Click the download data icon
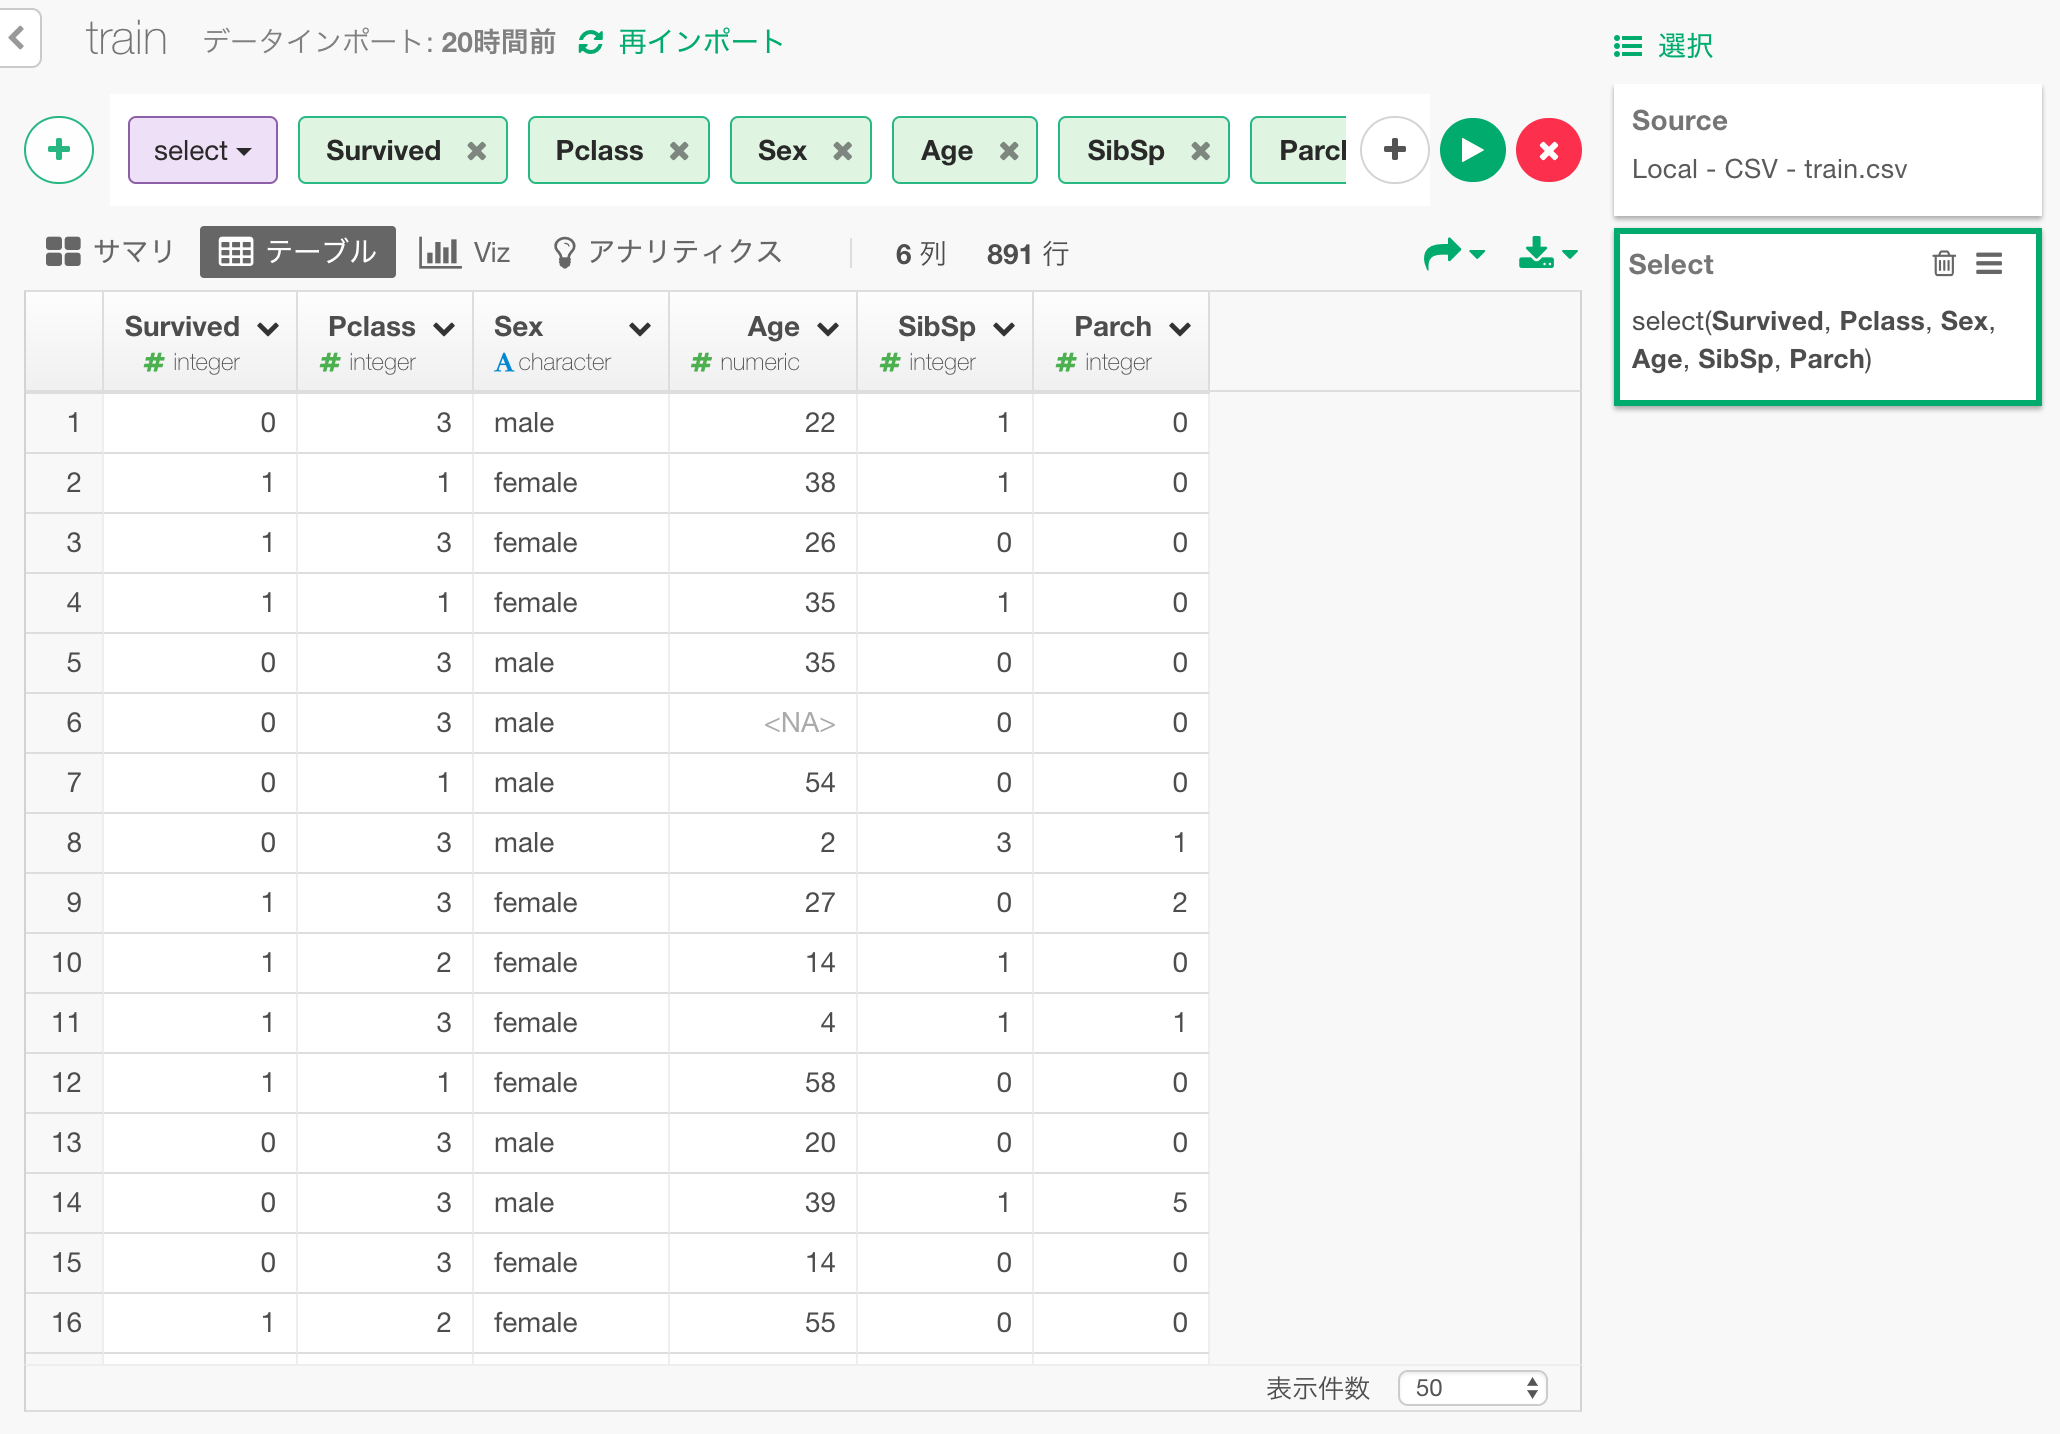This screenshot has height=1434, width=2060. (1537, 252)
